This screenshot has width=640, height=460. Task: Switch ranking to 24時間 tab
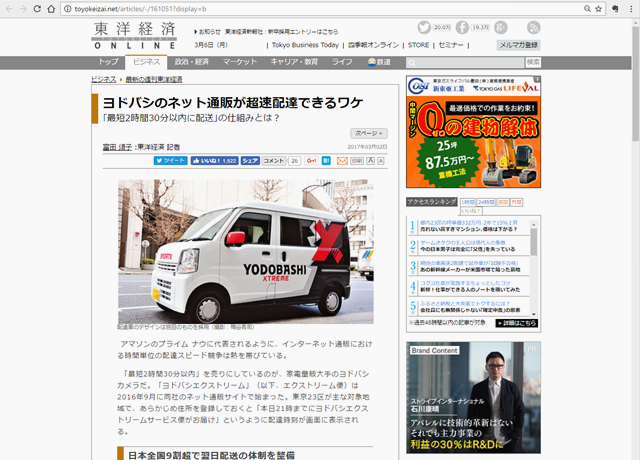[x=485, y=202]
